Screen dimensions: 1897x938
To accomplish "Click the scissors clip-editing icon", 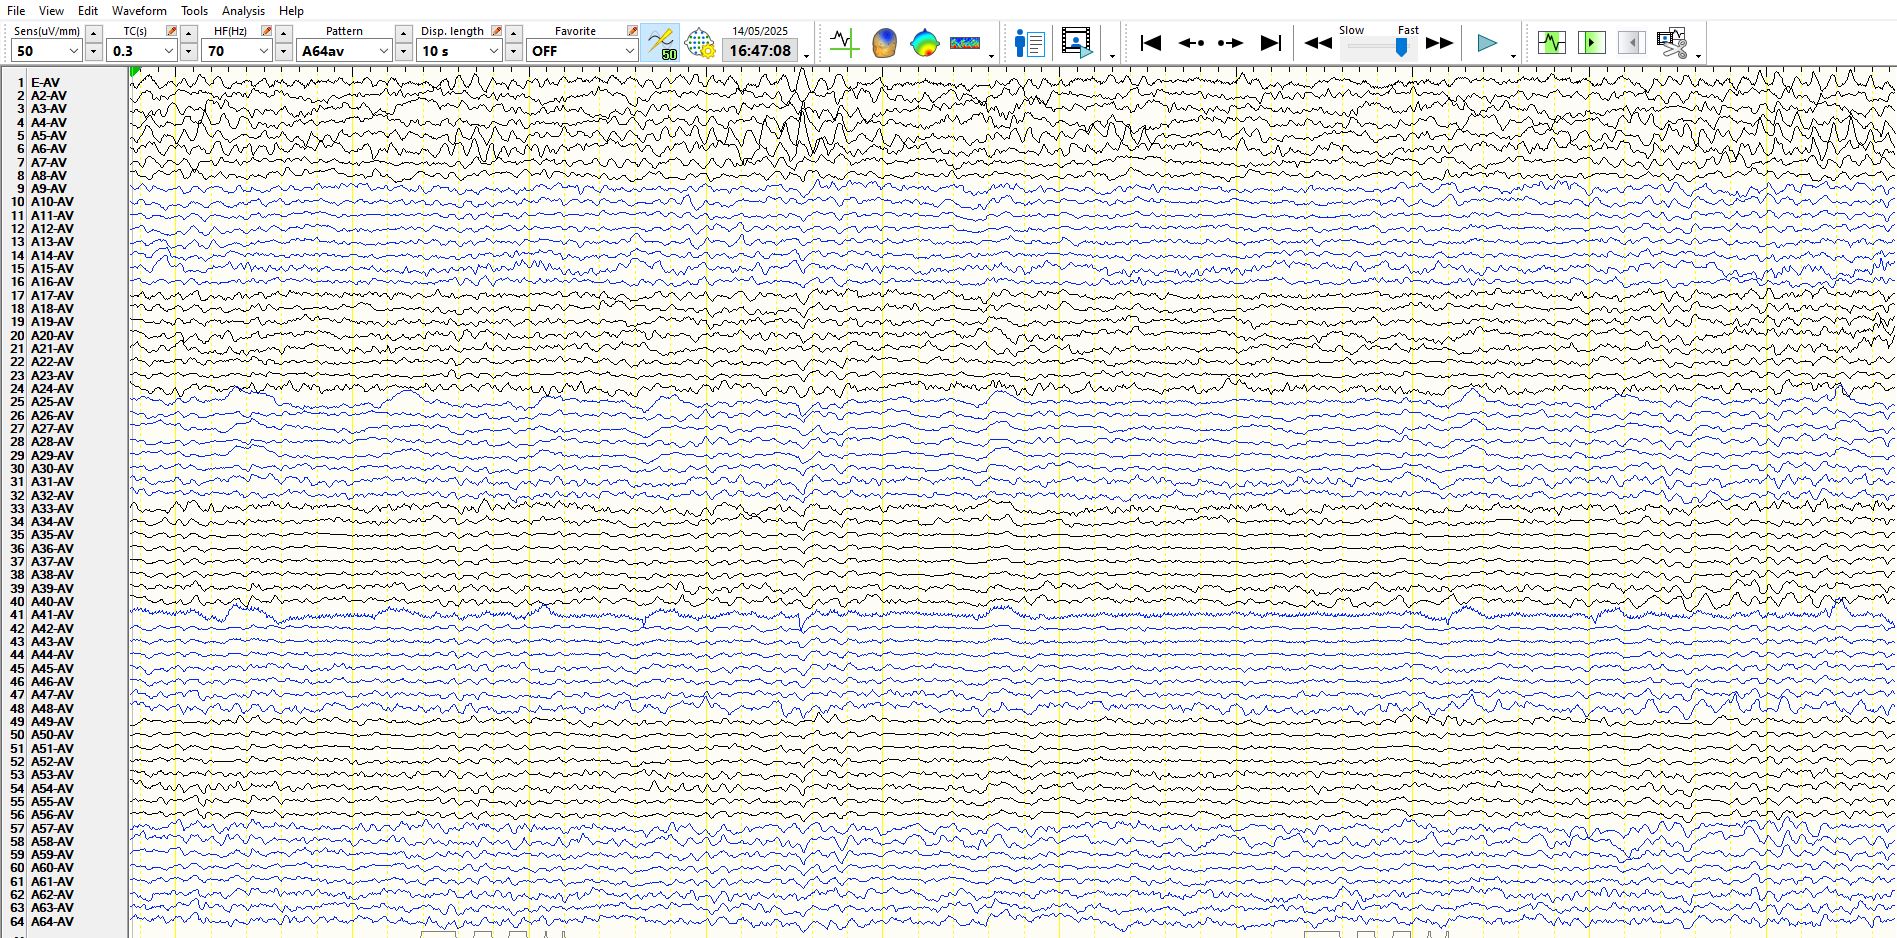I will (1671, 43).
